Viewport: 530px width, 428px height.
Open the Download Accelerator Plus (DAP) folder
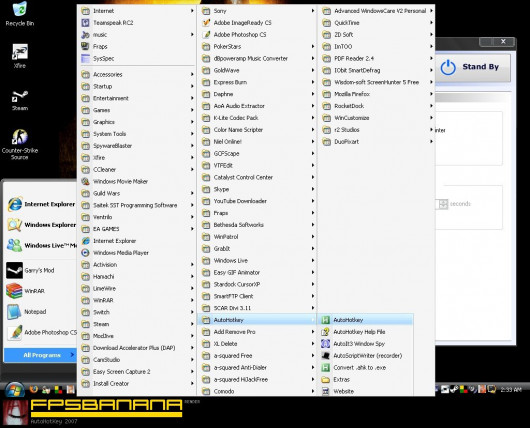[138, 348]
